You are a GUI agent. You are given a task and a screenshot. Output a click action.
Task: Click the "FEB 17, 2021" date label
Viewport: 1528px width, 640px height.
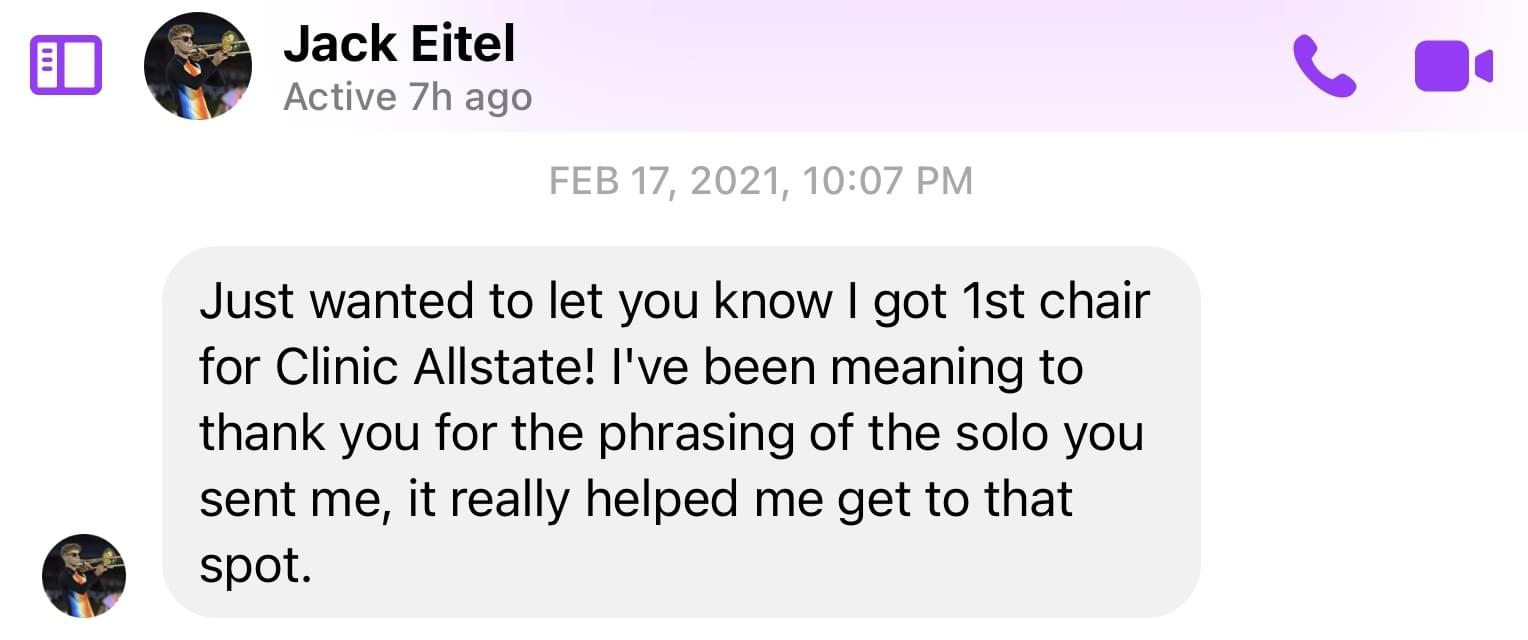[x=664, y=181]
